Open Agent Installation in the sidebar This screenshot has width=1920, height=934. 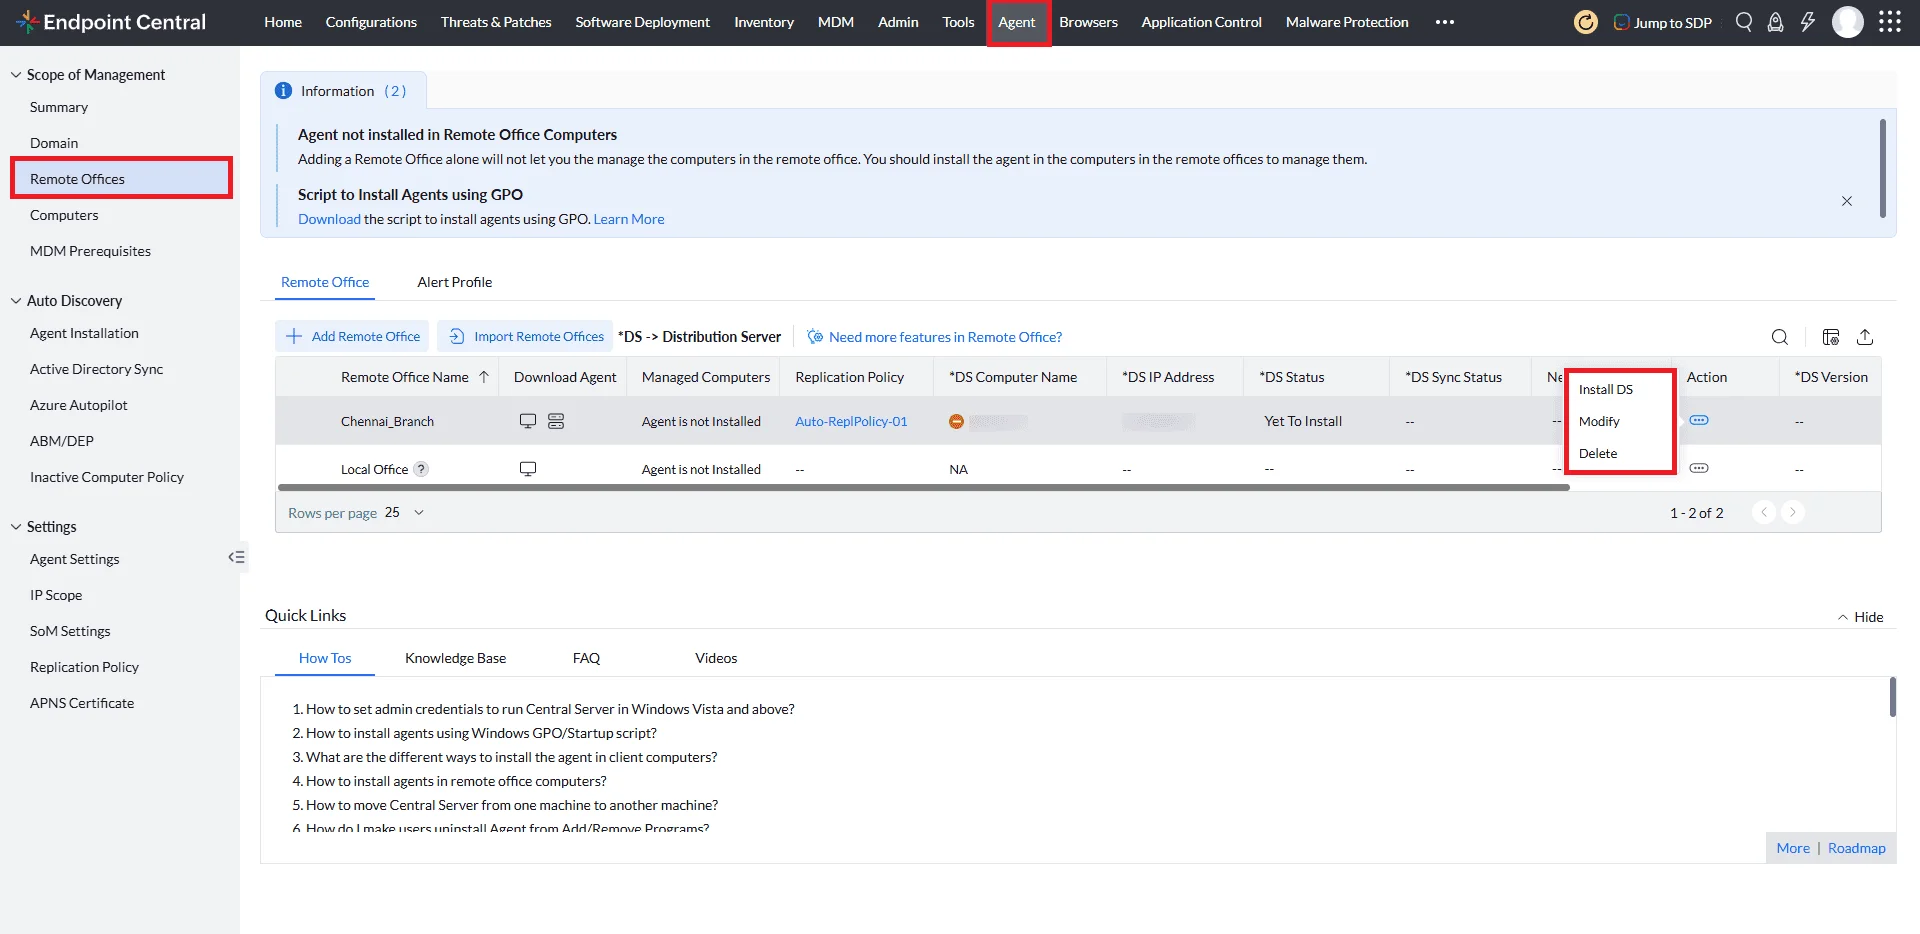[84, 333]
